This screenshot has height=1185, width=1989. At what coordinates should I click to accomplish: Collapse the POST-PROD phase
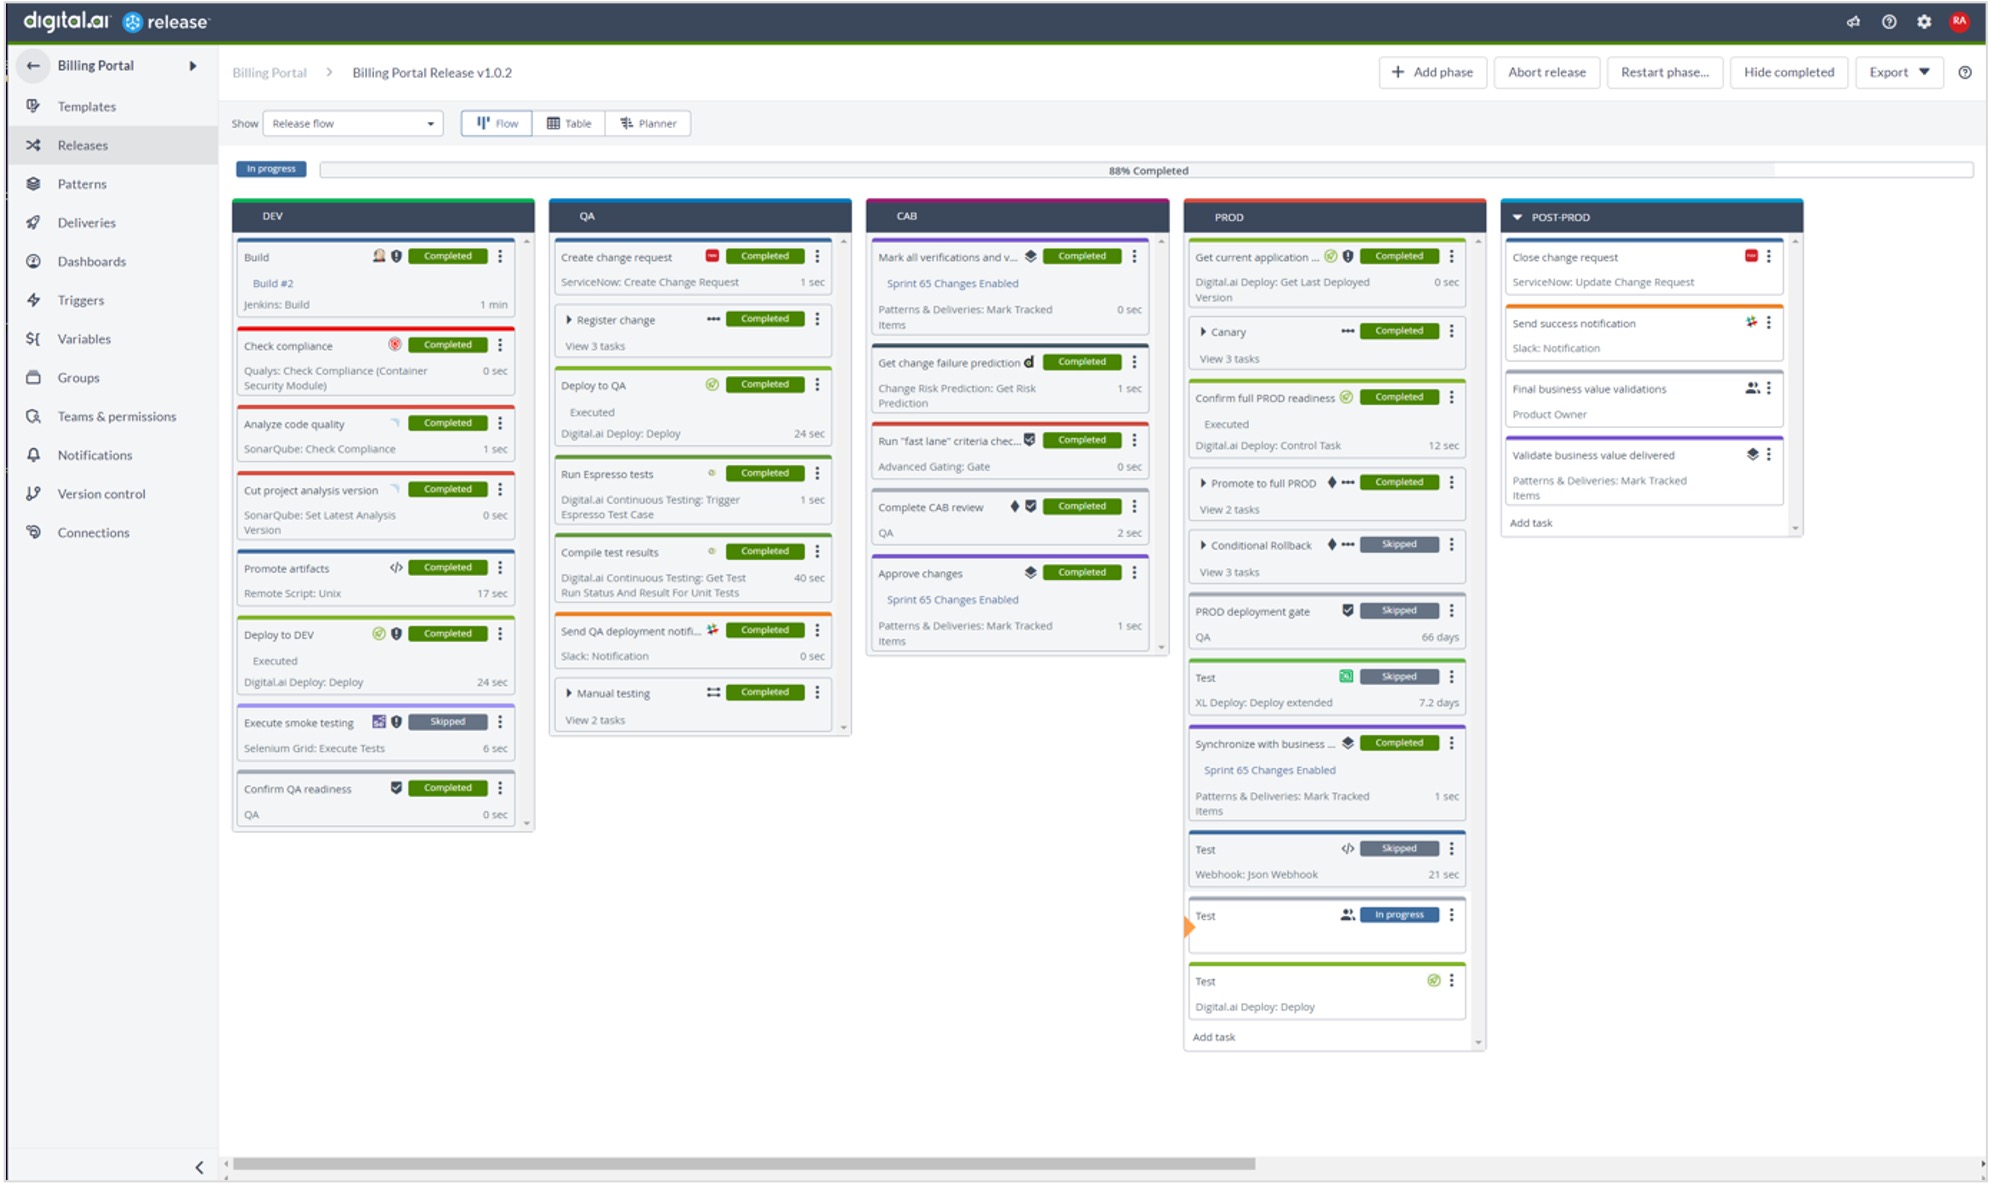[1517, 217]
